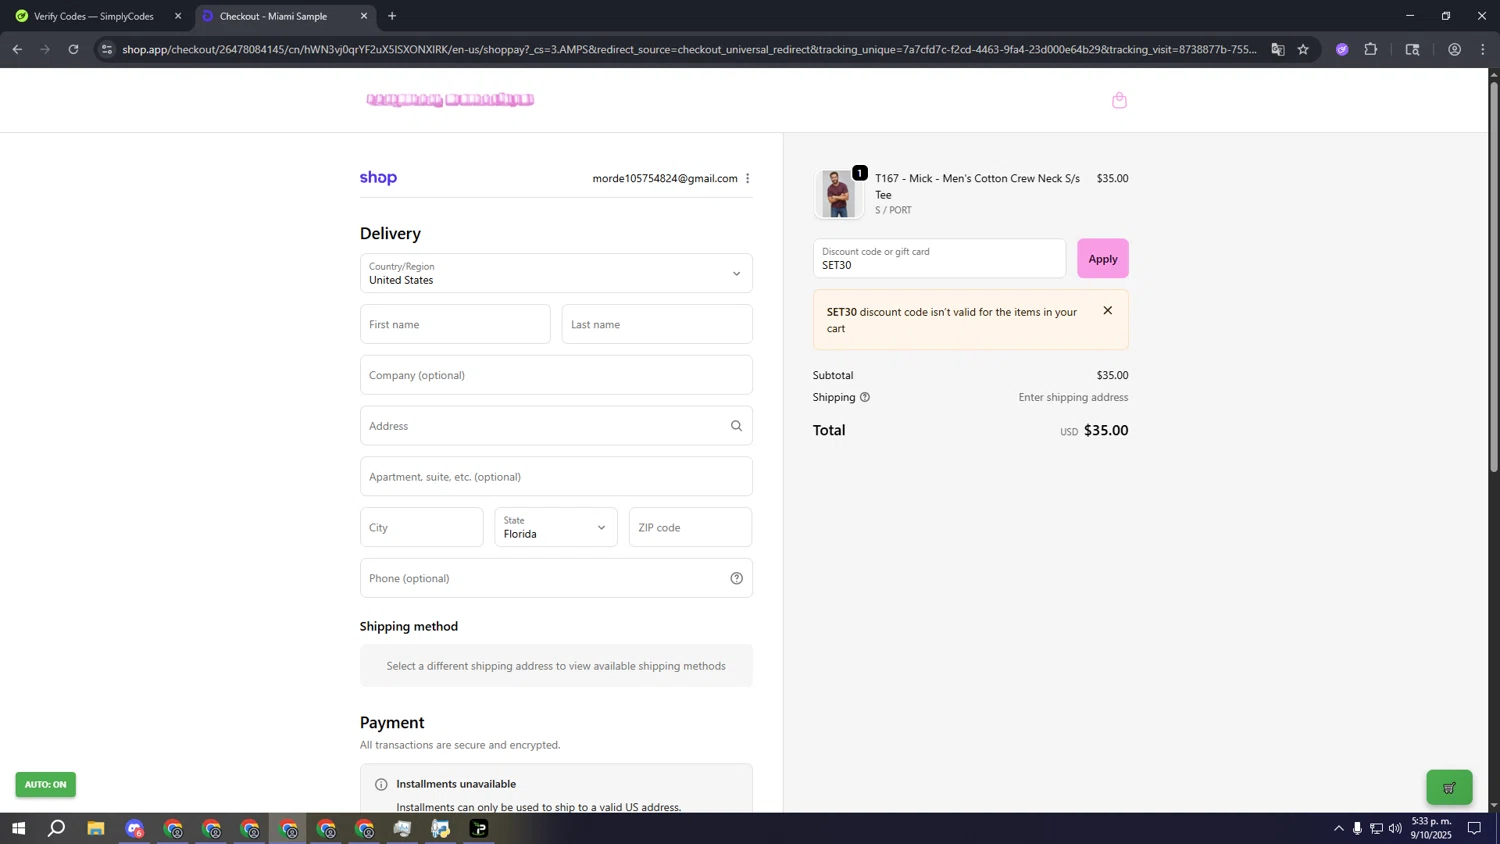
Task: Focus the Address field
Action: [556, 426]
